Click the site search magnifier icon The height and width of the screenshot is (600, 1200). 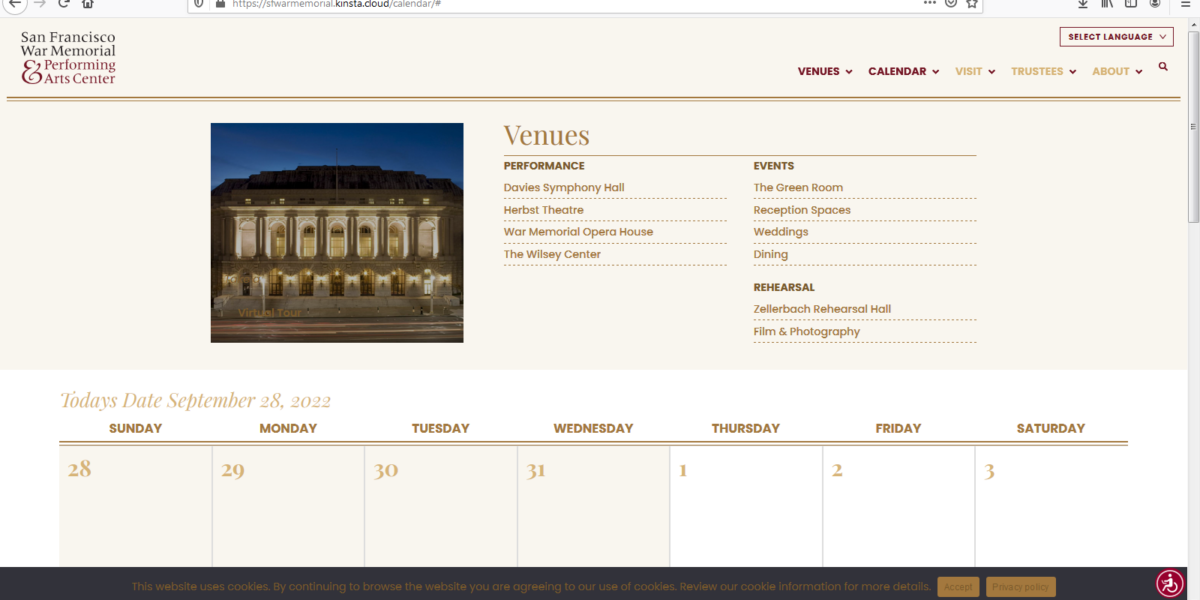[x=1163, y=67]
